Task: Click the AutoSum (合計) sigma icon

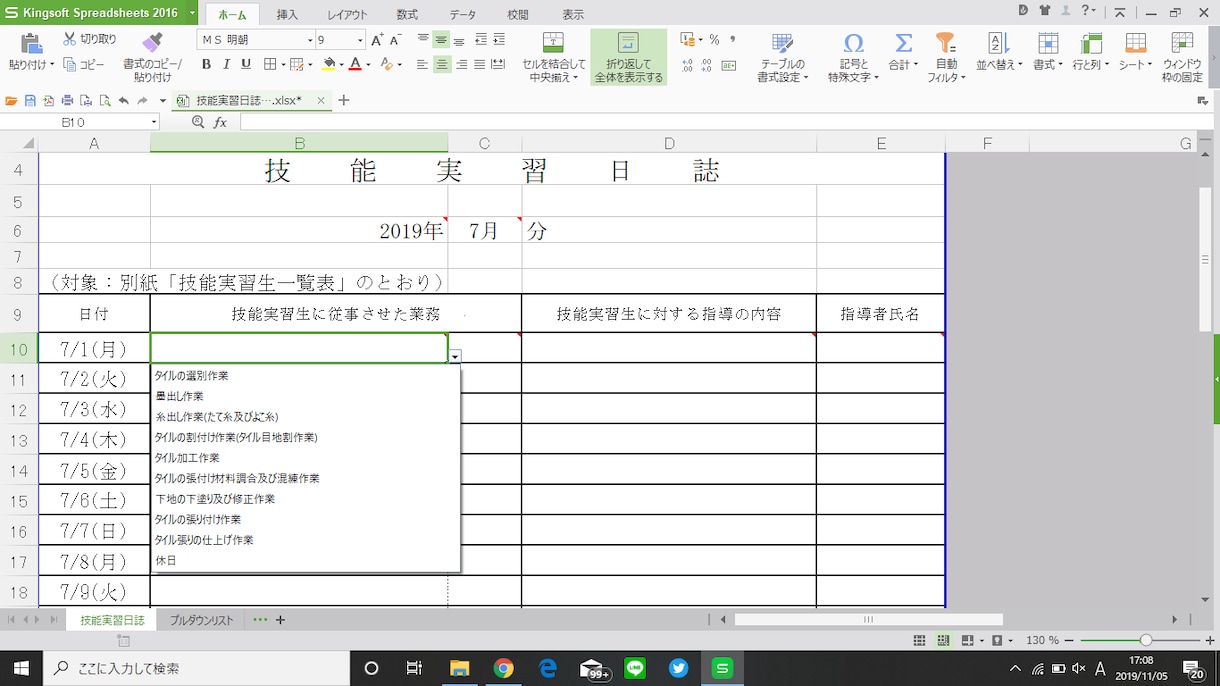Action: (x=904, y=43)
